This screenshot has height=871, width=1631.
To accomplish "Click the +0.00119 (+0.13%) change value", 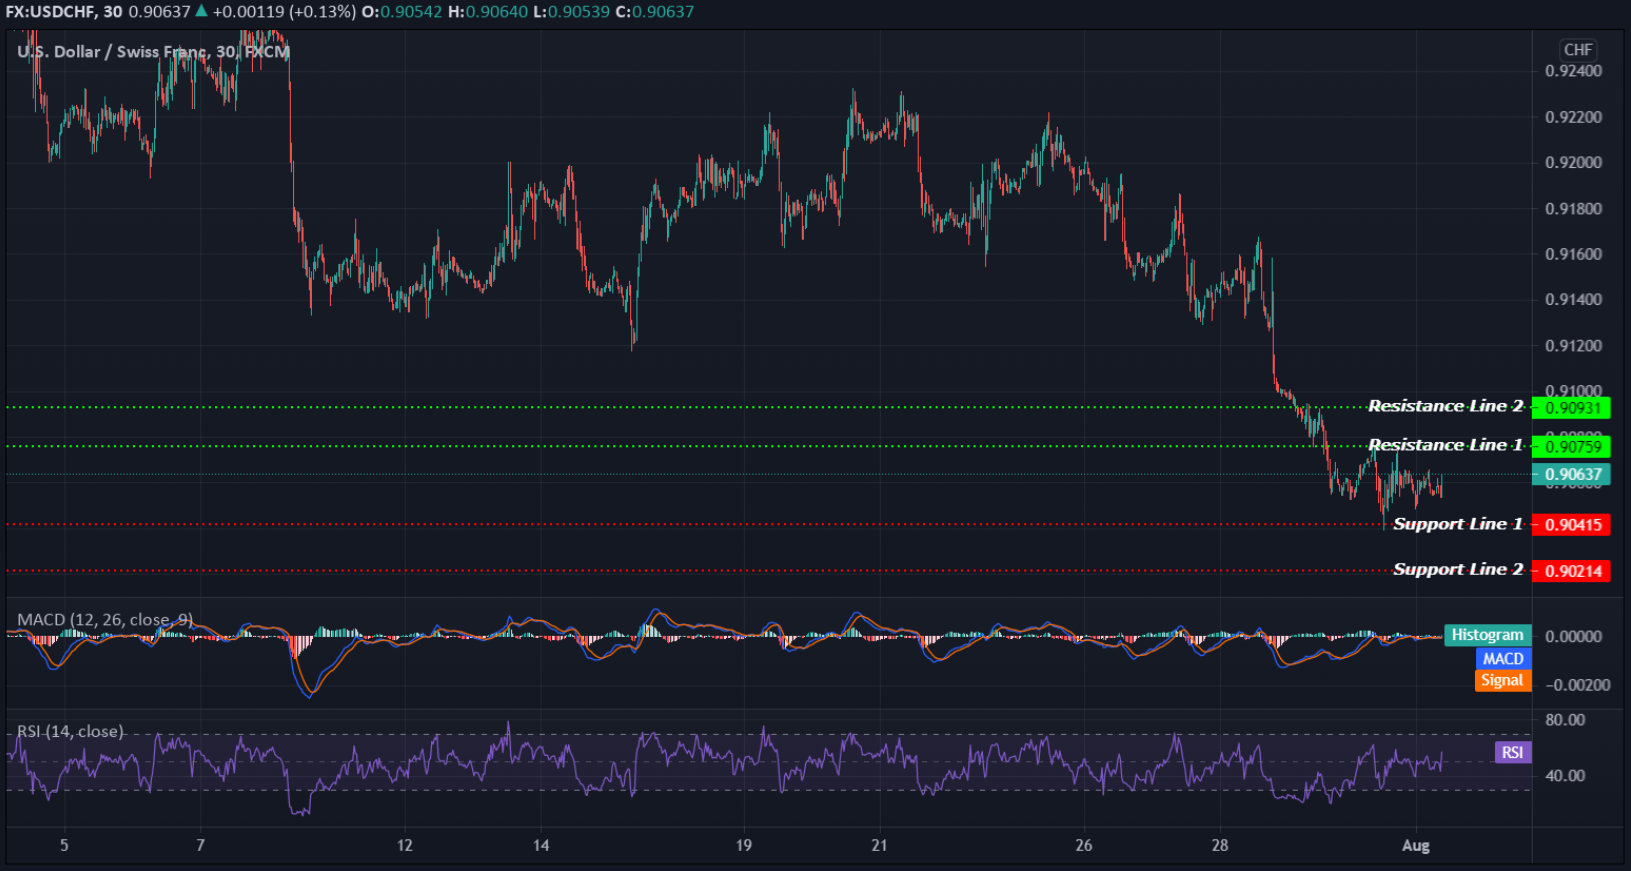I will tap(284, 12).
